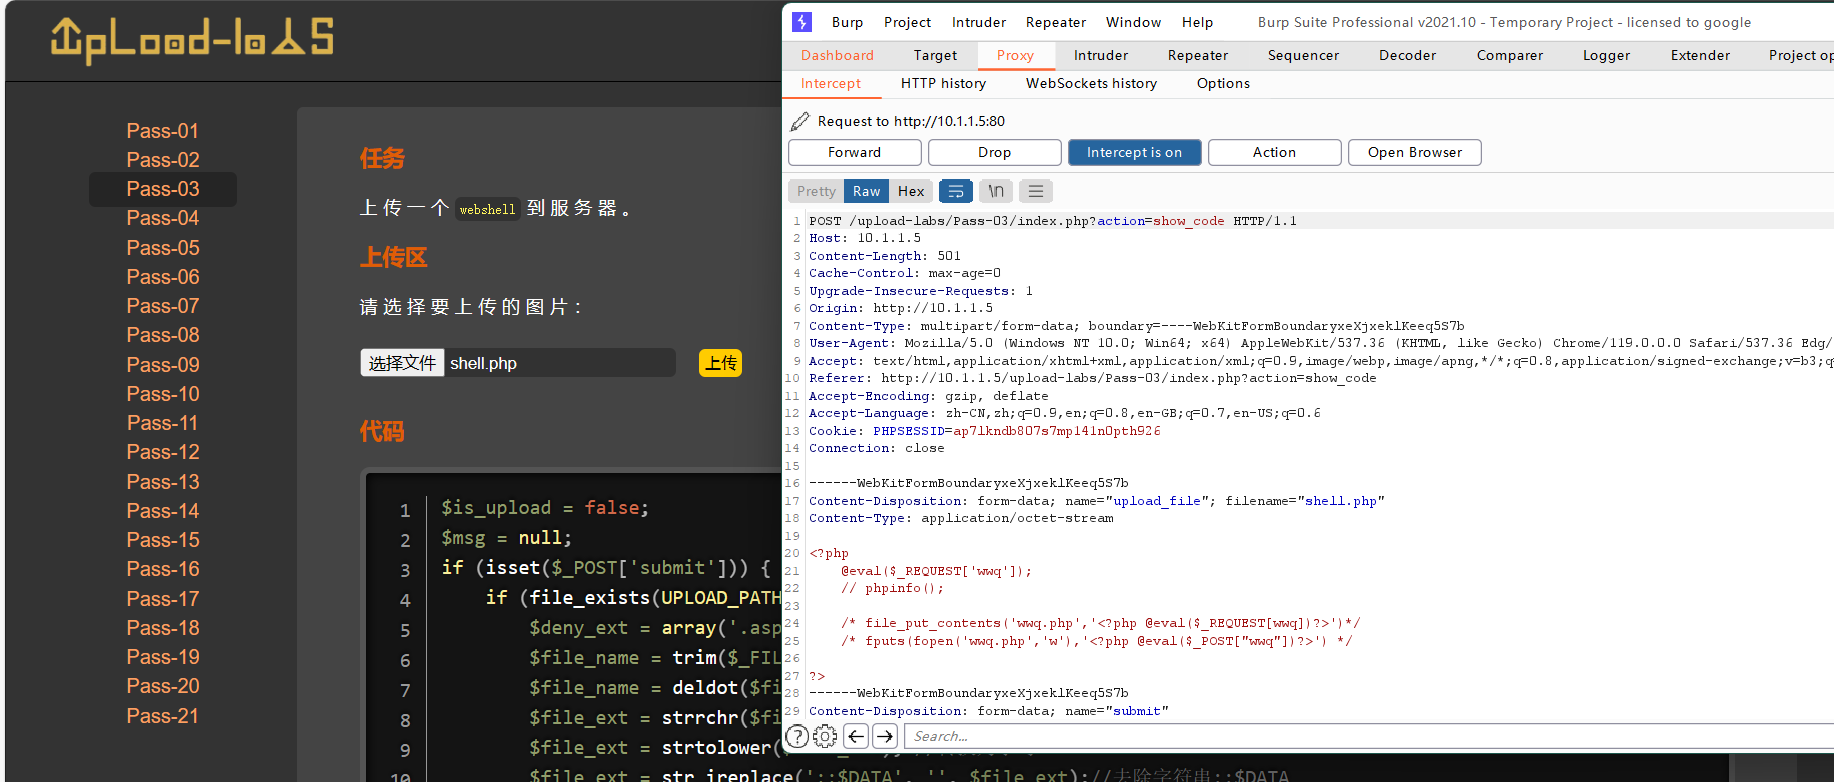Open Pass-12 in the sidebar

point(162,452)
